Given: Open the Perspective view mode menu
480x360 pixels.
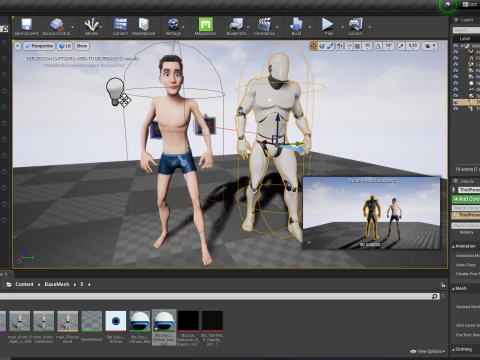Looking at the screenshot, I should coord(39,46).
